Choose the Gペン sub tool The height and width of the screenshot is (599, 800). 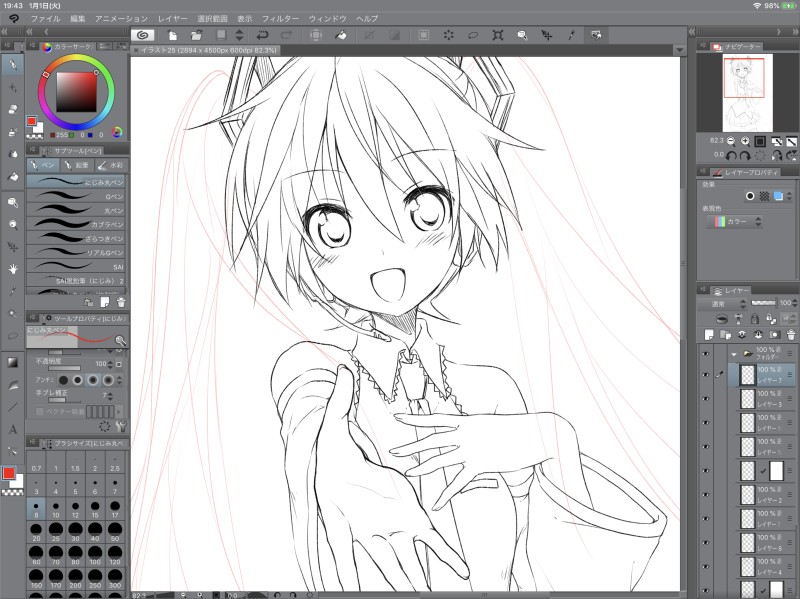point(77,196)
